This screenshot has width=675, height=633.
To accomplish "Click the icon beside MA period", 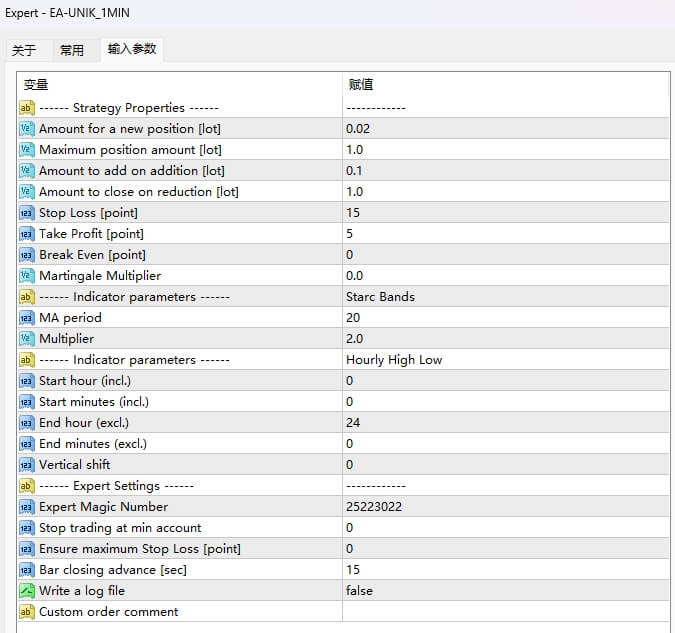I will [27, 318].
